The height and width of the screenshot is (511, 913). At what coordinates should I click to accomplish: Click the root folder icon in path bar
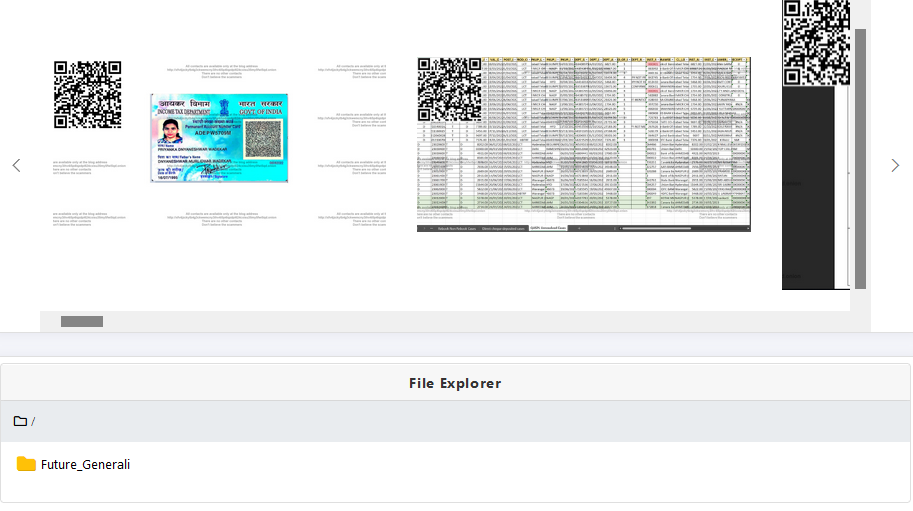click(x=20, y=421)
